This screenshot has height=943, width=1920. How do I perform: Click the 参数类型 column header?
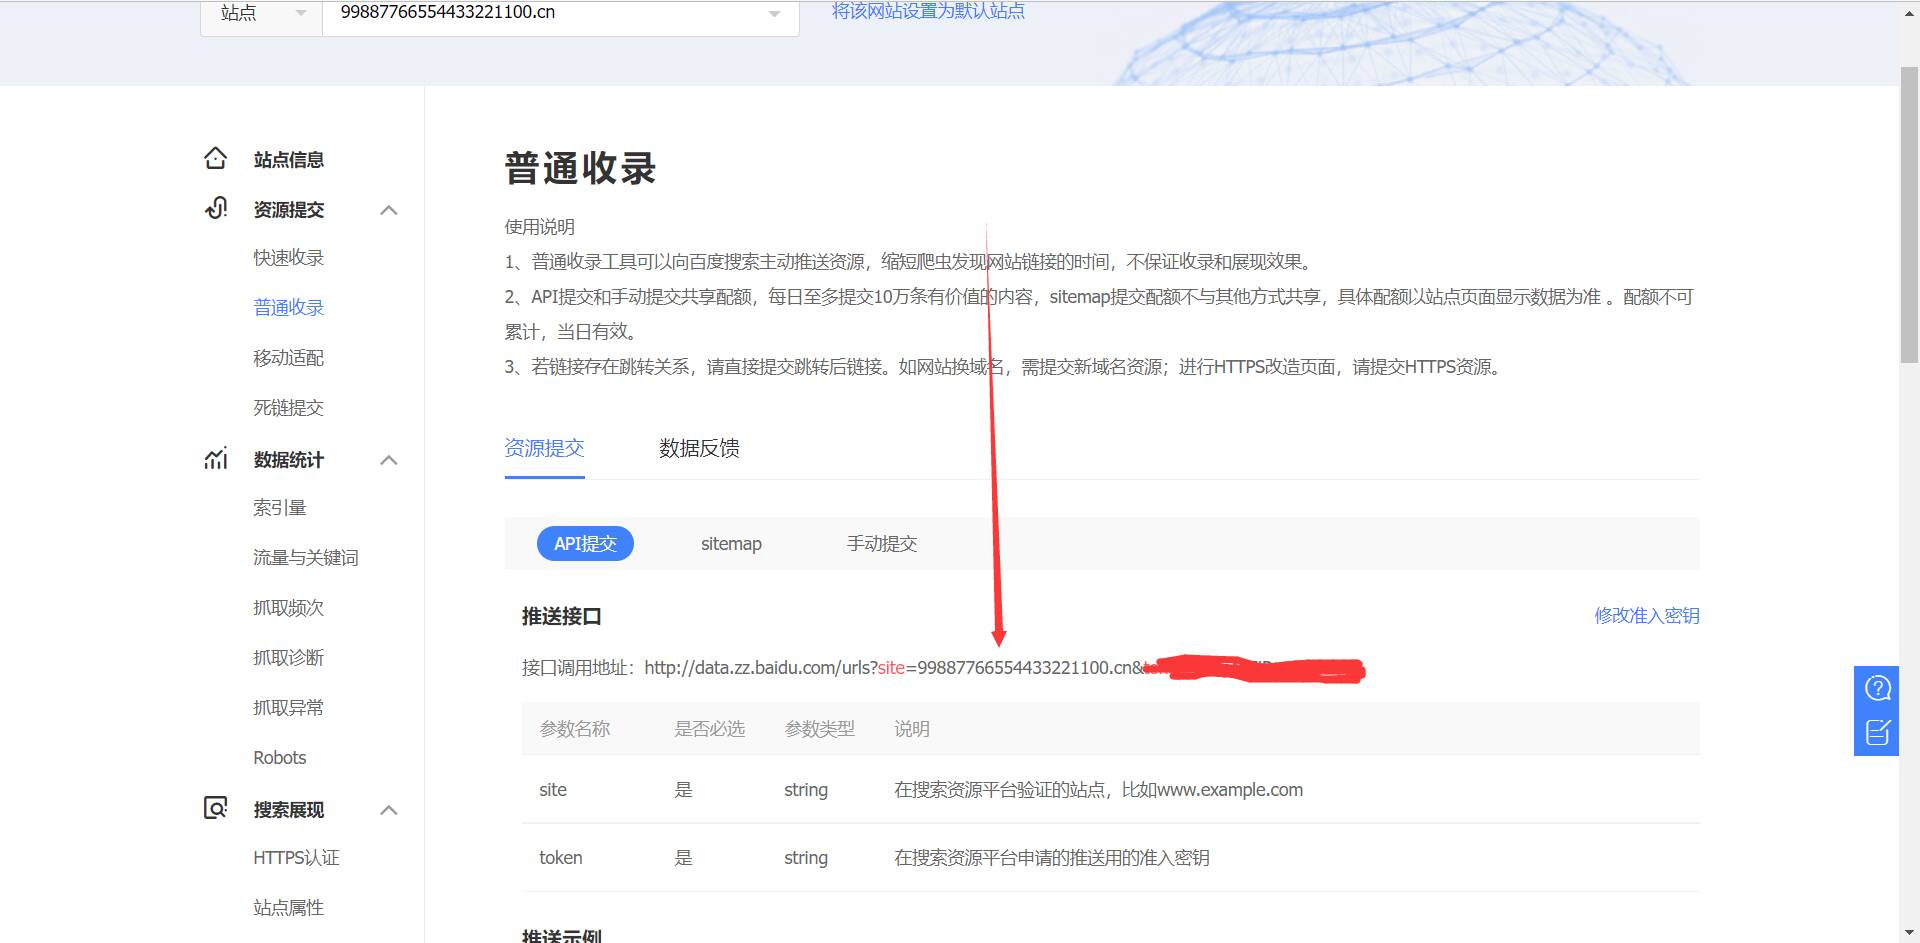coord(819,728)
